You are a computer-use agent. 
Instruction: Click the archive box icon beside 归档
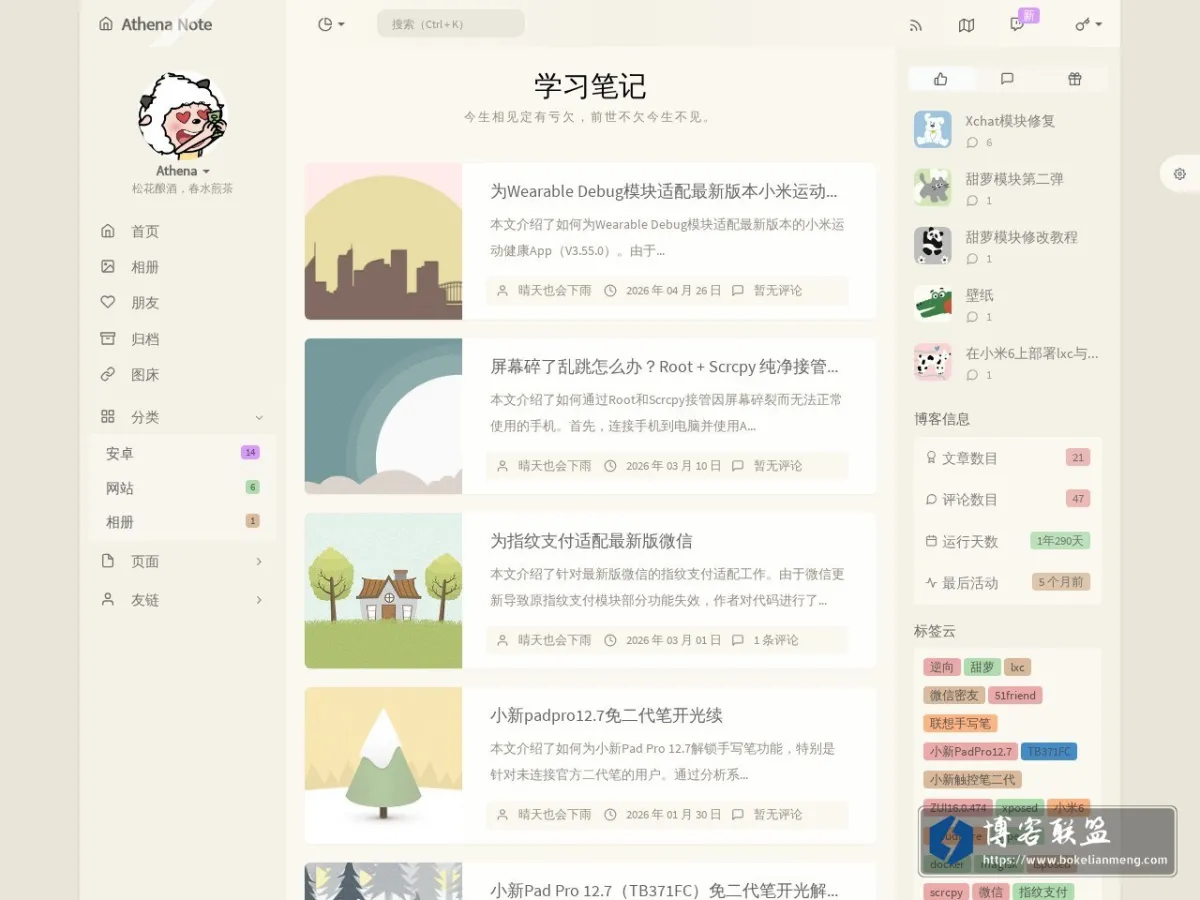point(108,339)
